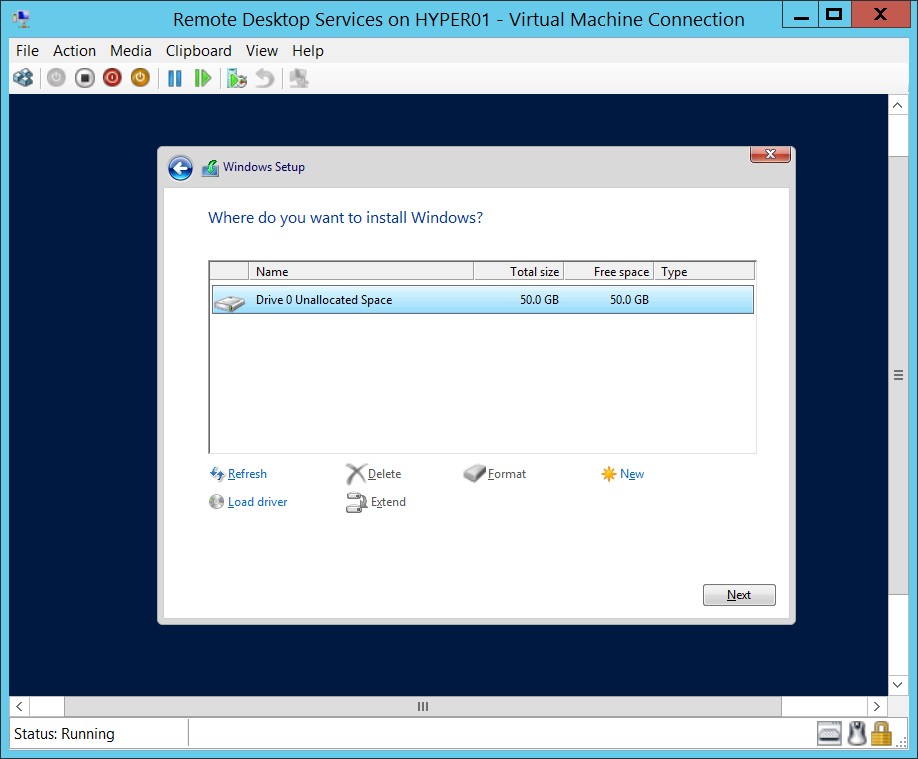The height and width of the screenshot is (759, 918).
Task: Click the red Shut Down toolbar icon
Action: point(112,78)
